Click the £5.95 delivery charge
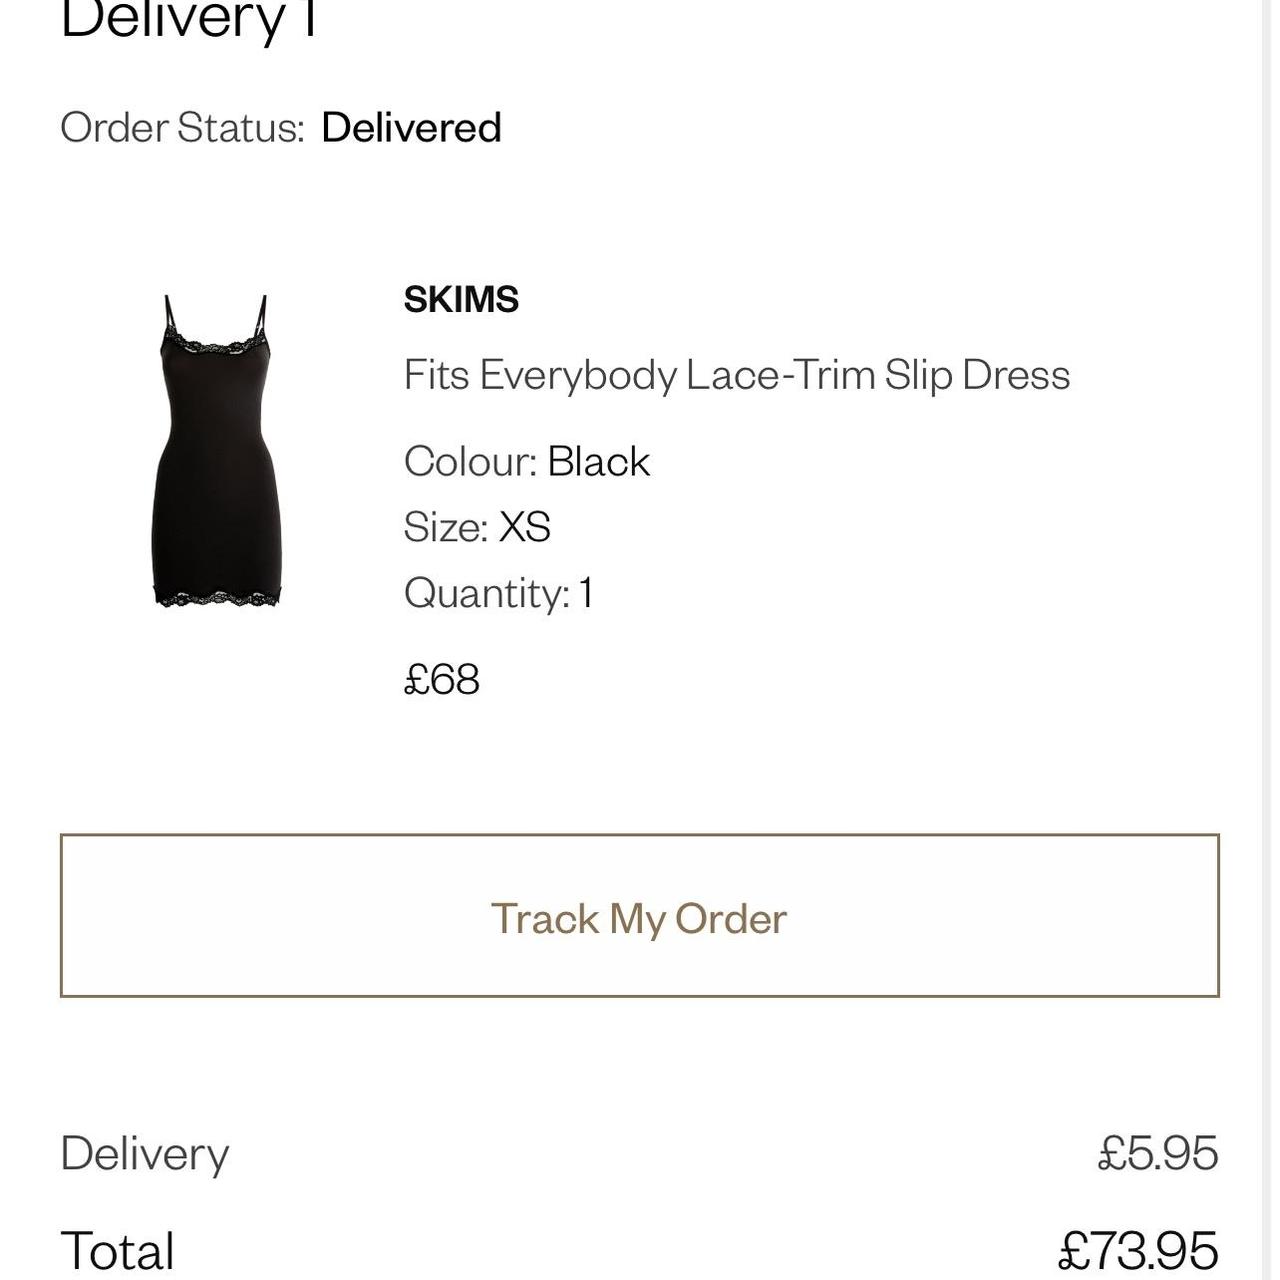This screenshot has width=1280, height=1280. [x=1157, y=1153]
